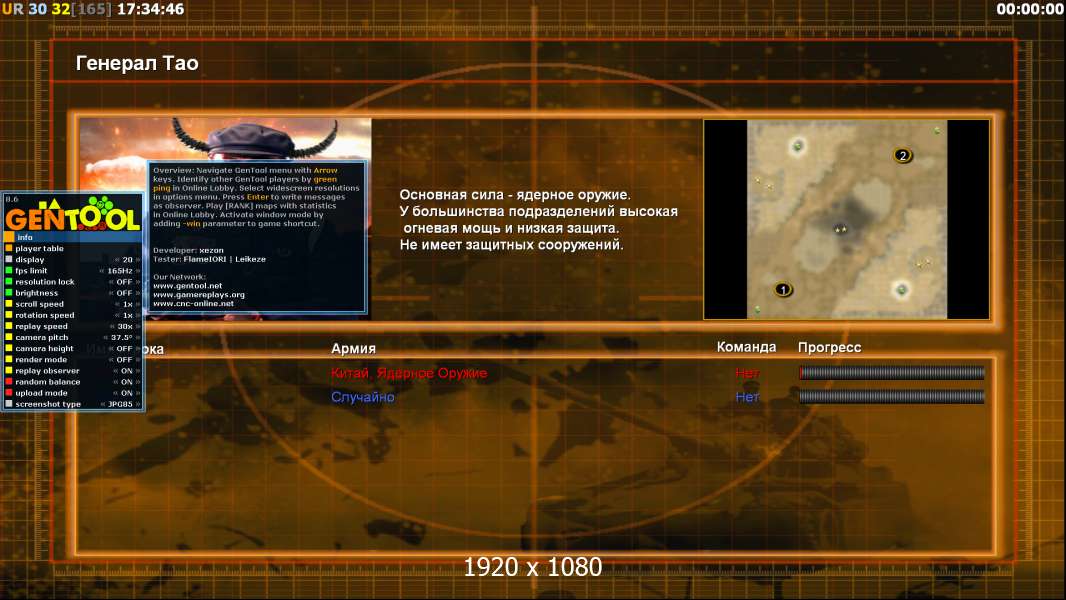Select the replay speed menu entry

[x=73, y=326]
